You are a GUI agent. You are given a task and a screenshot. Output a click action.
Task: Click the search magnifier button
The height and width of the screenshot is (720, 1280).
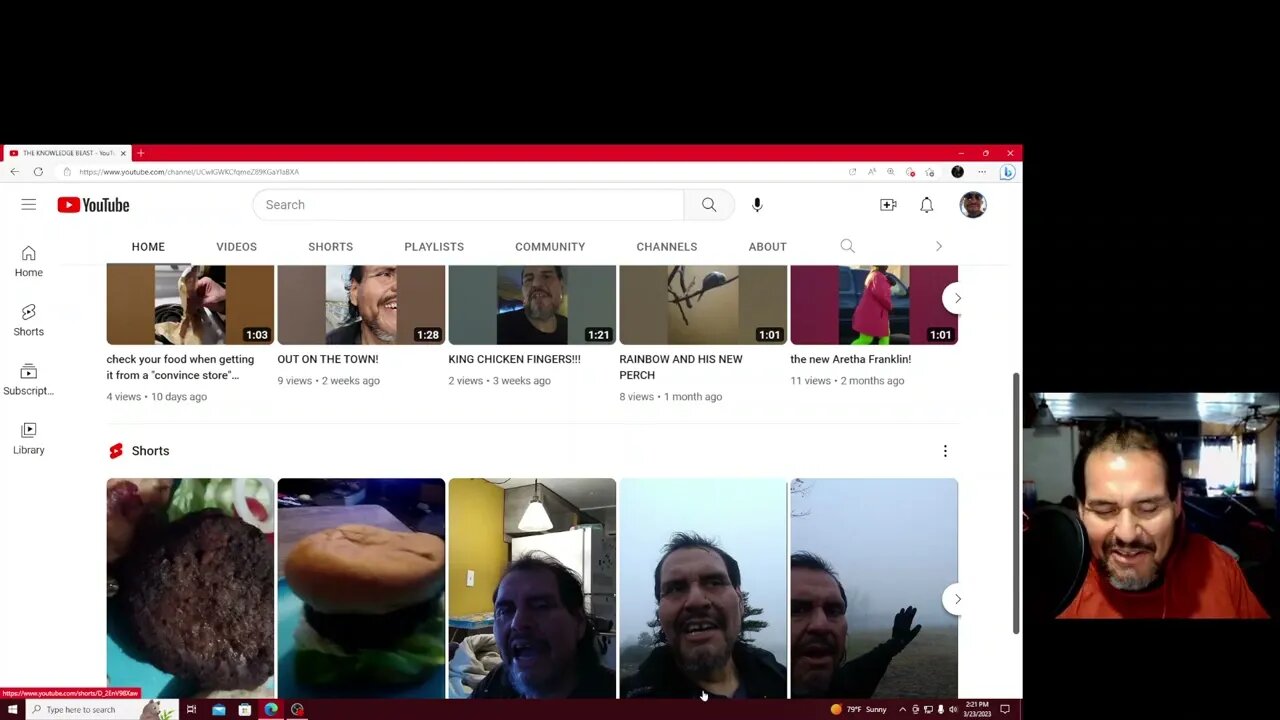(709, 205)
